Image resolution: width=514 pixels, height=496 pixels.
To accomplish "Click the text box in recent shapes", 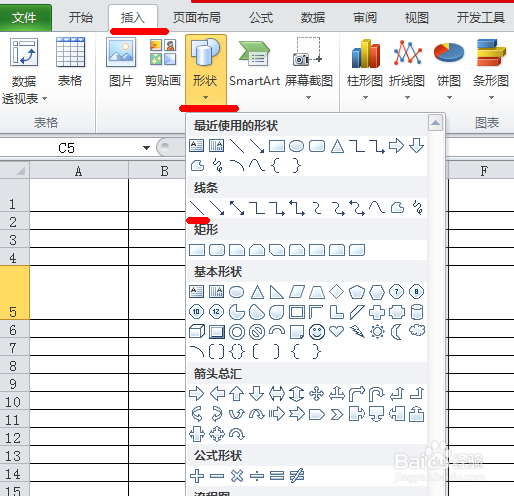I will pyautogui.click(x=197, y=146).
